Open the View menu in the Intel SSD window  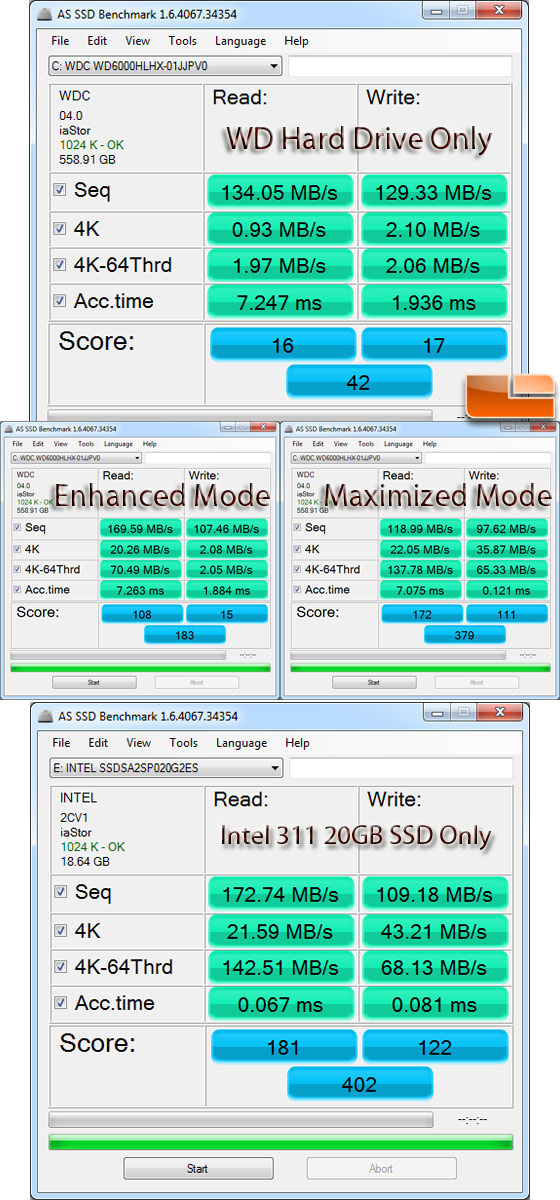139,743
